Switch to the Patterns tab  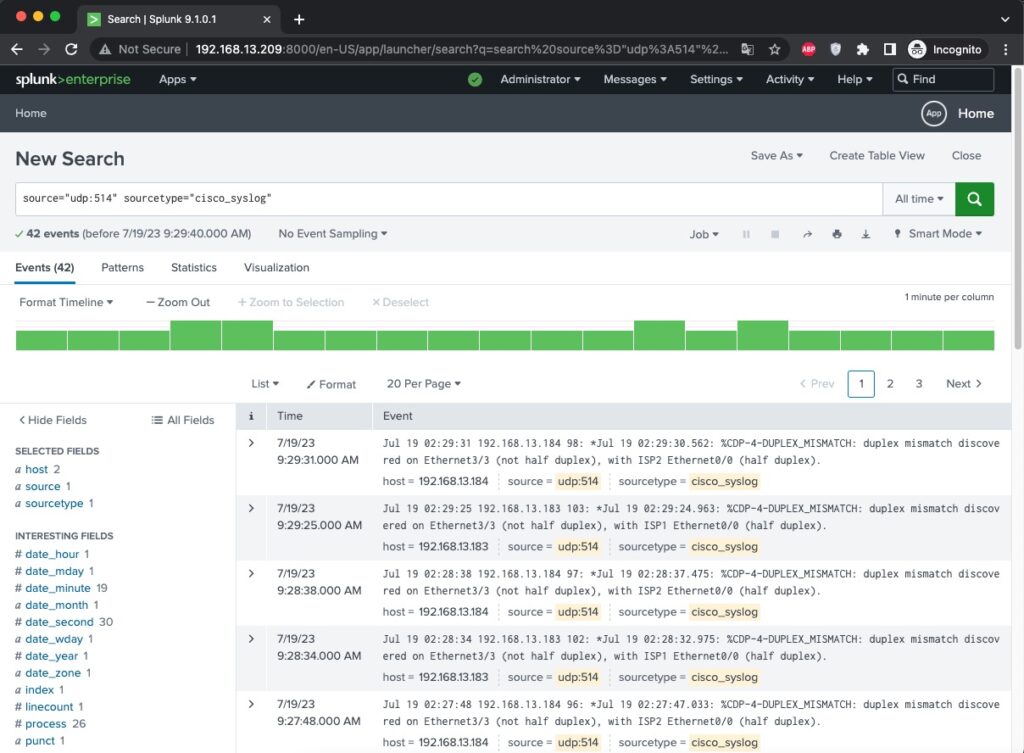(x=122, y=268)
